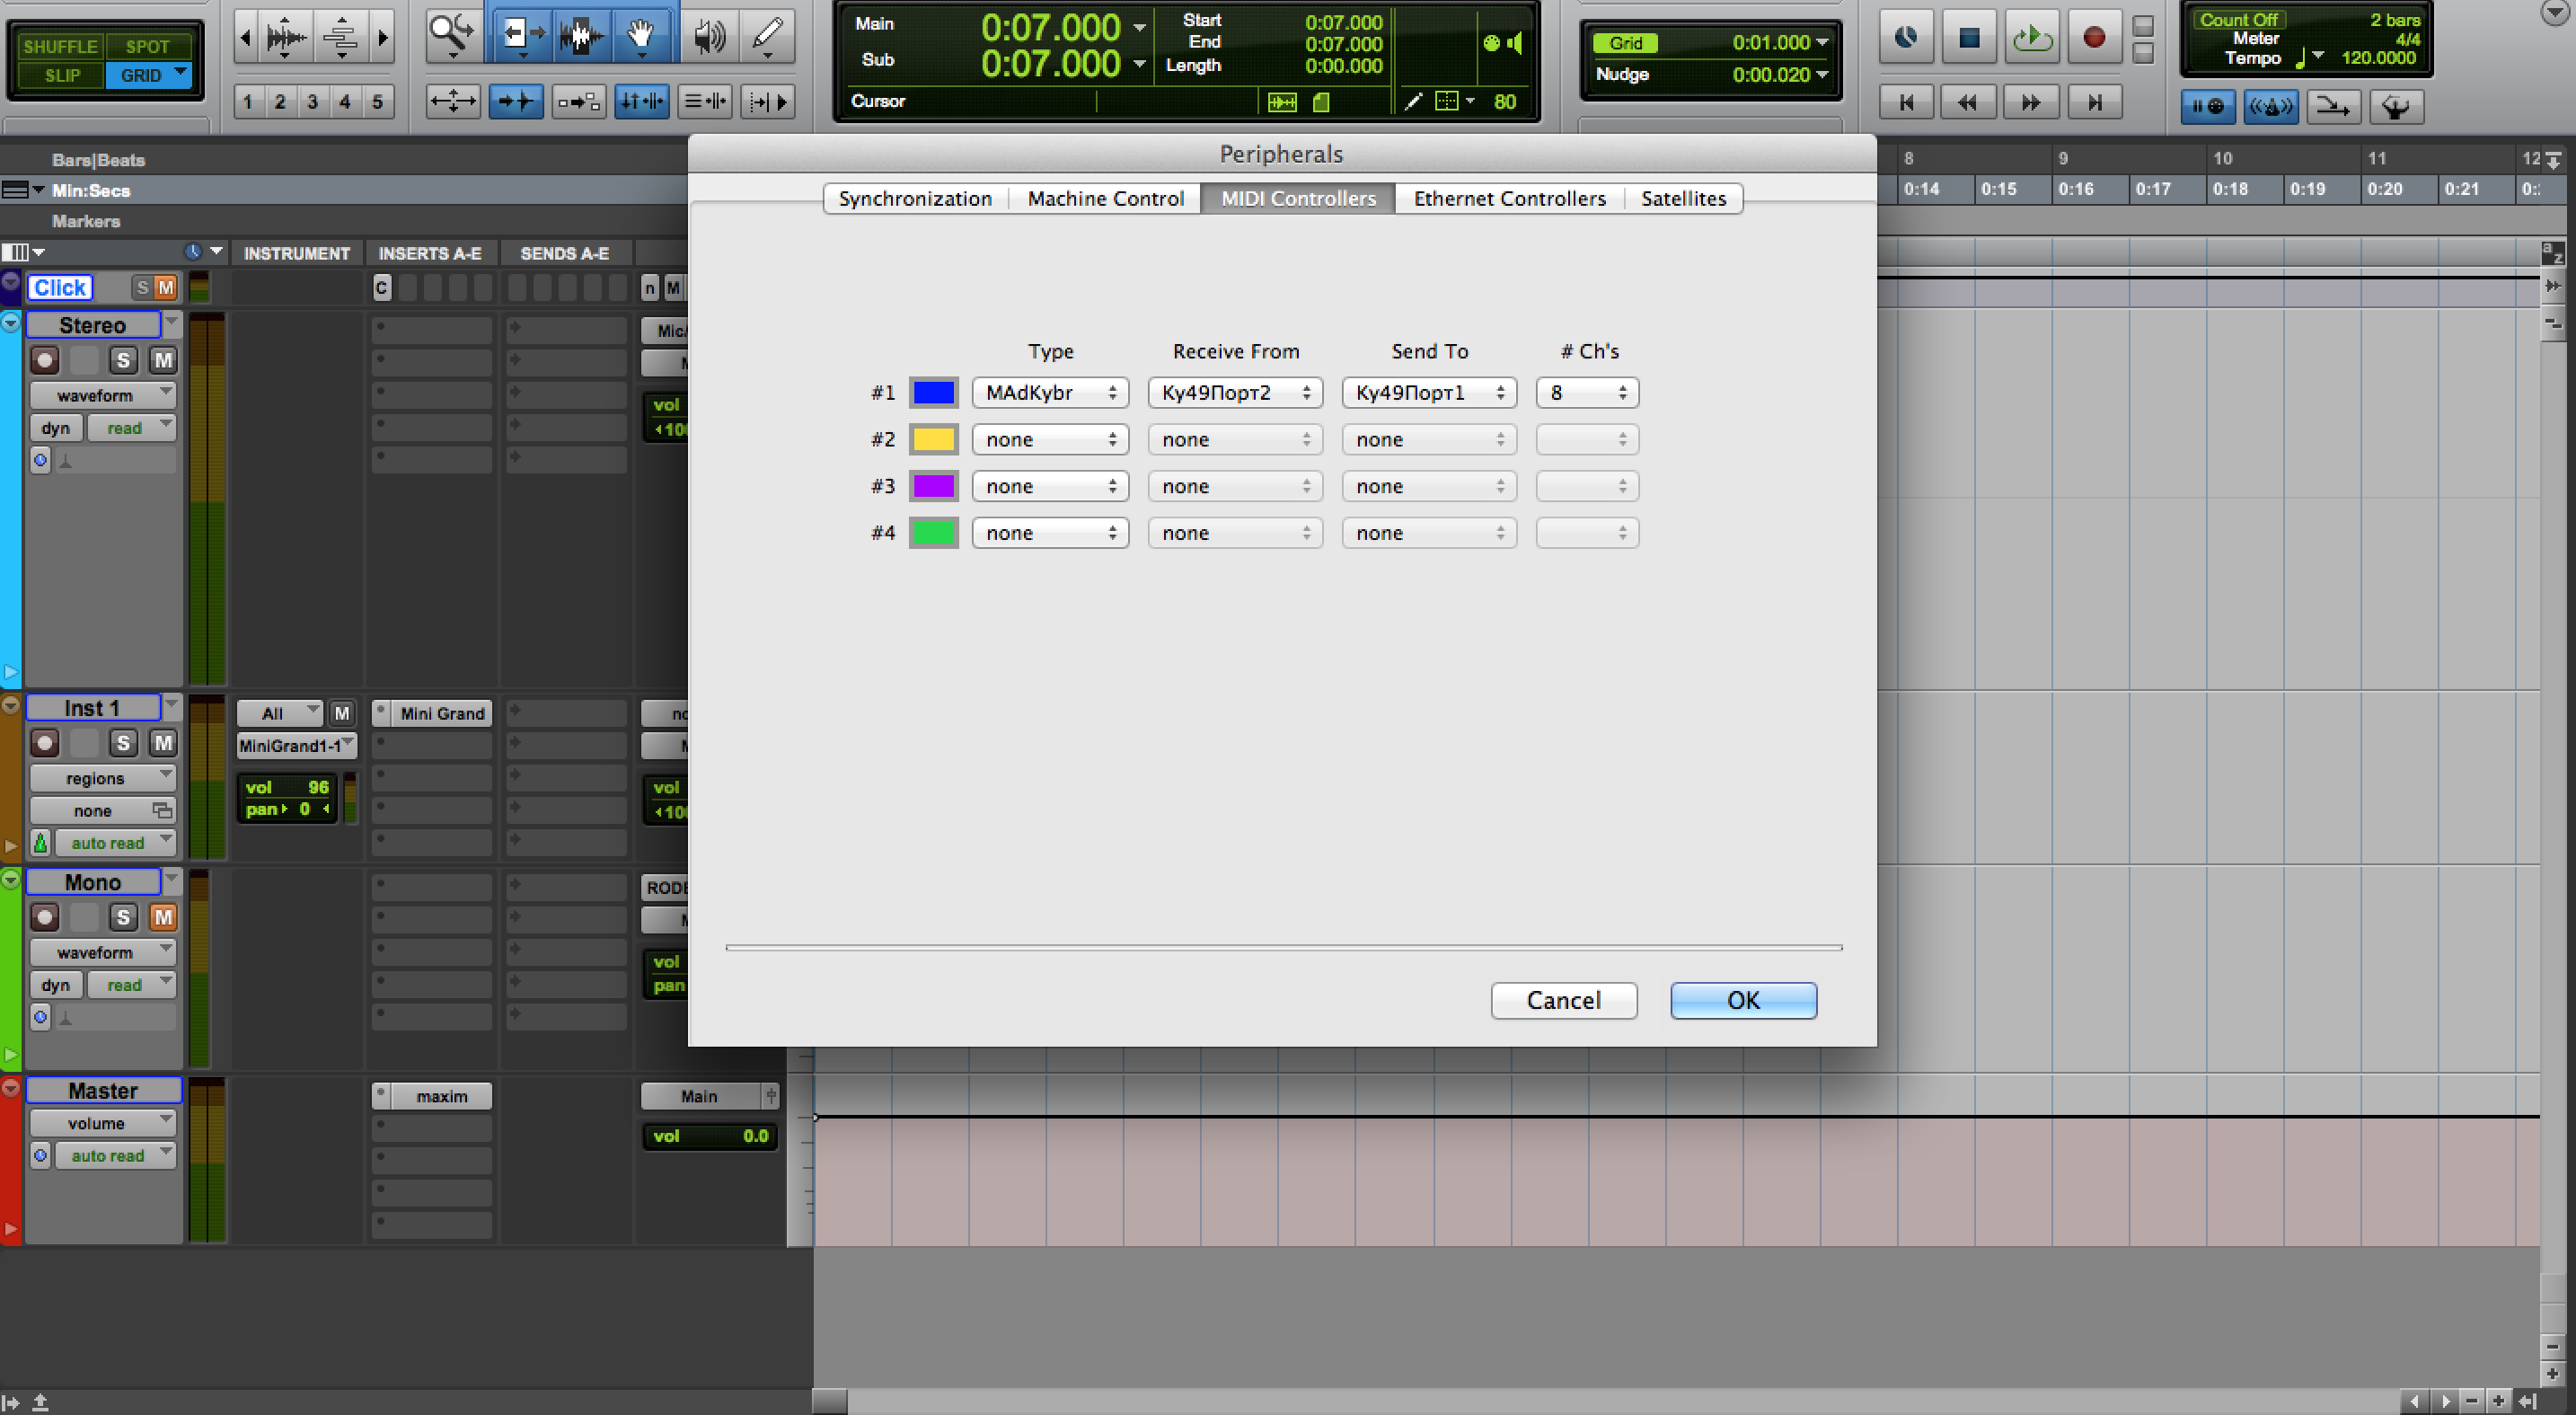Click the Record button in transport
Viewport: 2576px width, 1415px height.
click(x=2094, y=38)
